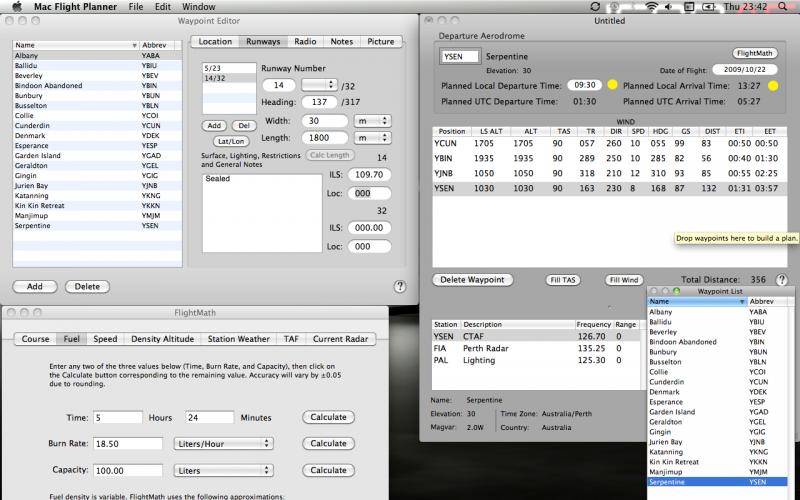This screenshot has width=800, height=500.
Task: Click the YSEN departure aerodrome field
Action: pos(460,56)
